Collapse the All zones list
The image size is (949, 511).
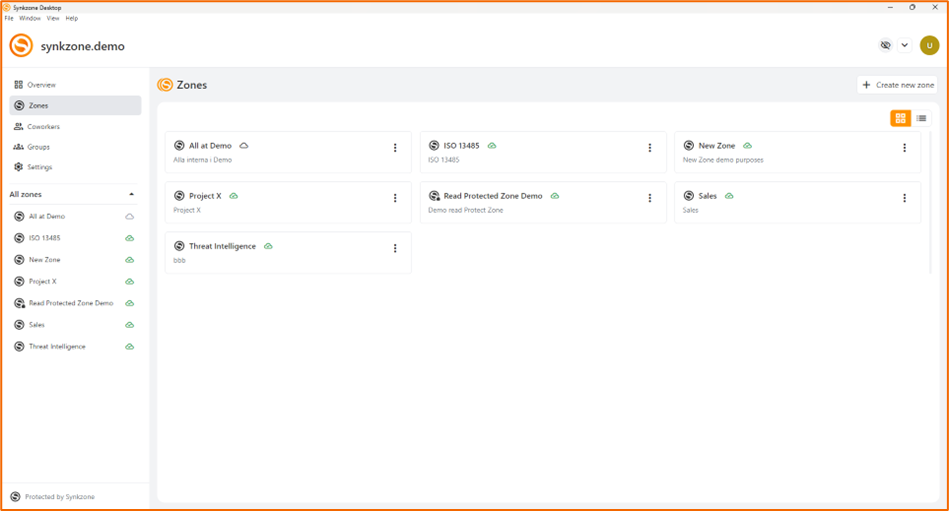[131, 194]
